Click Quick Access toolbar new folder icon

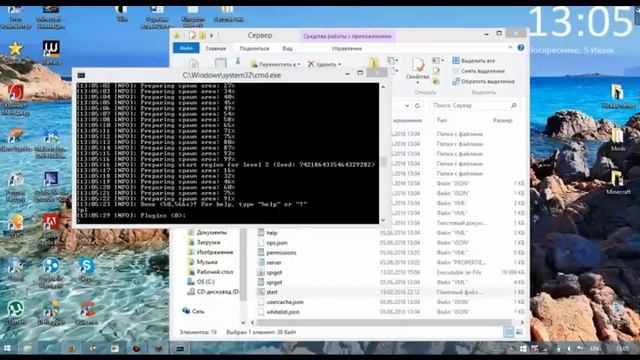pos(202,36)
